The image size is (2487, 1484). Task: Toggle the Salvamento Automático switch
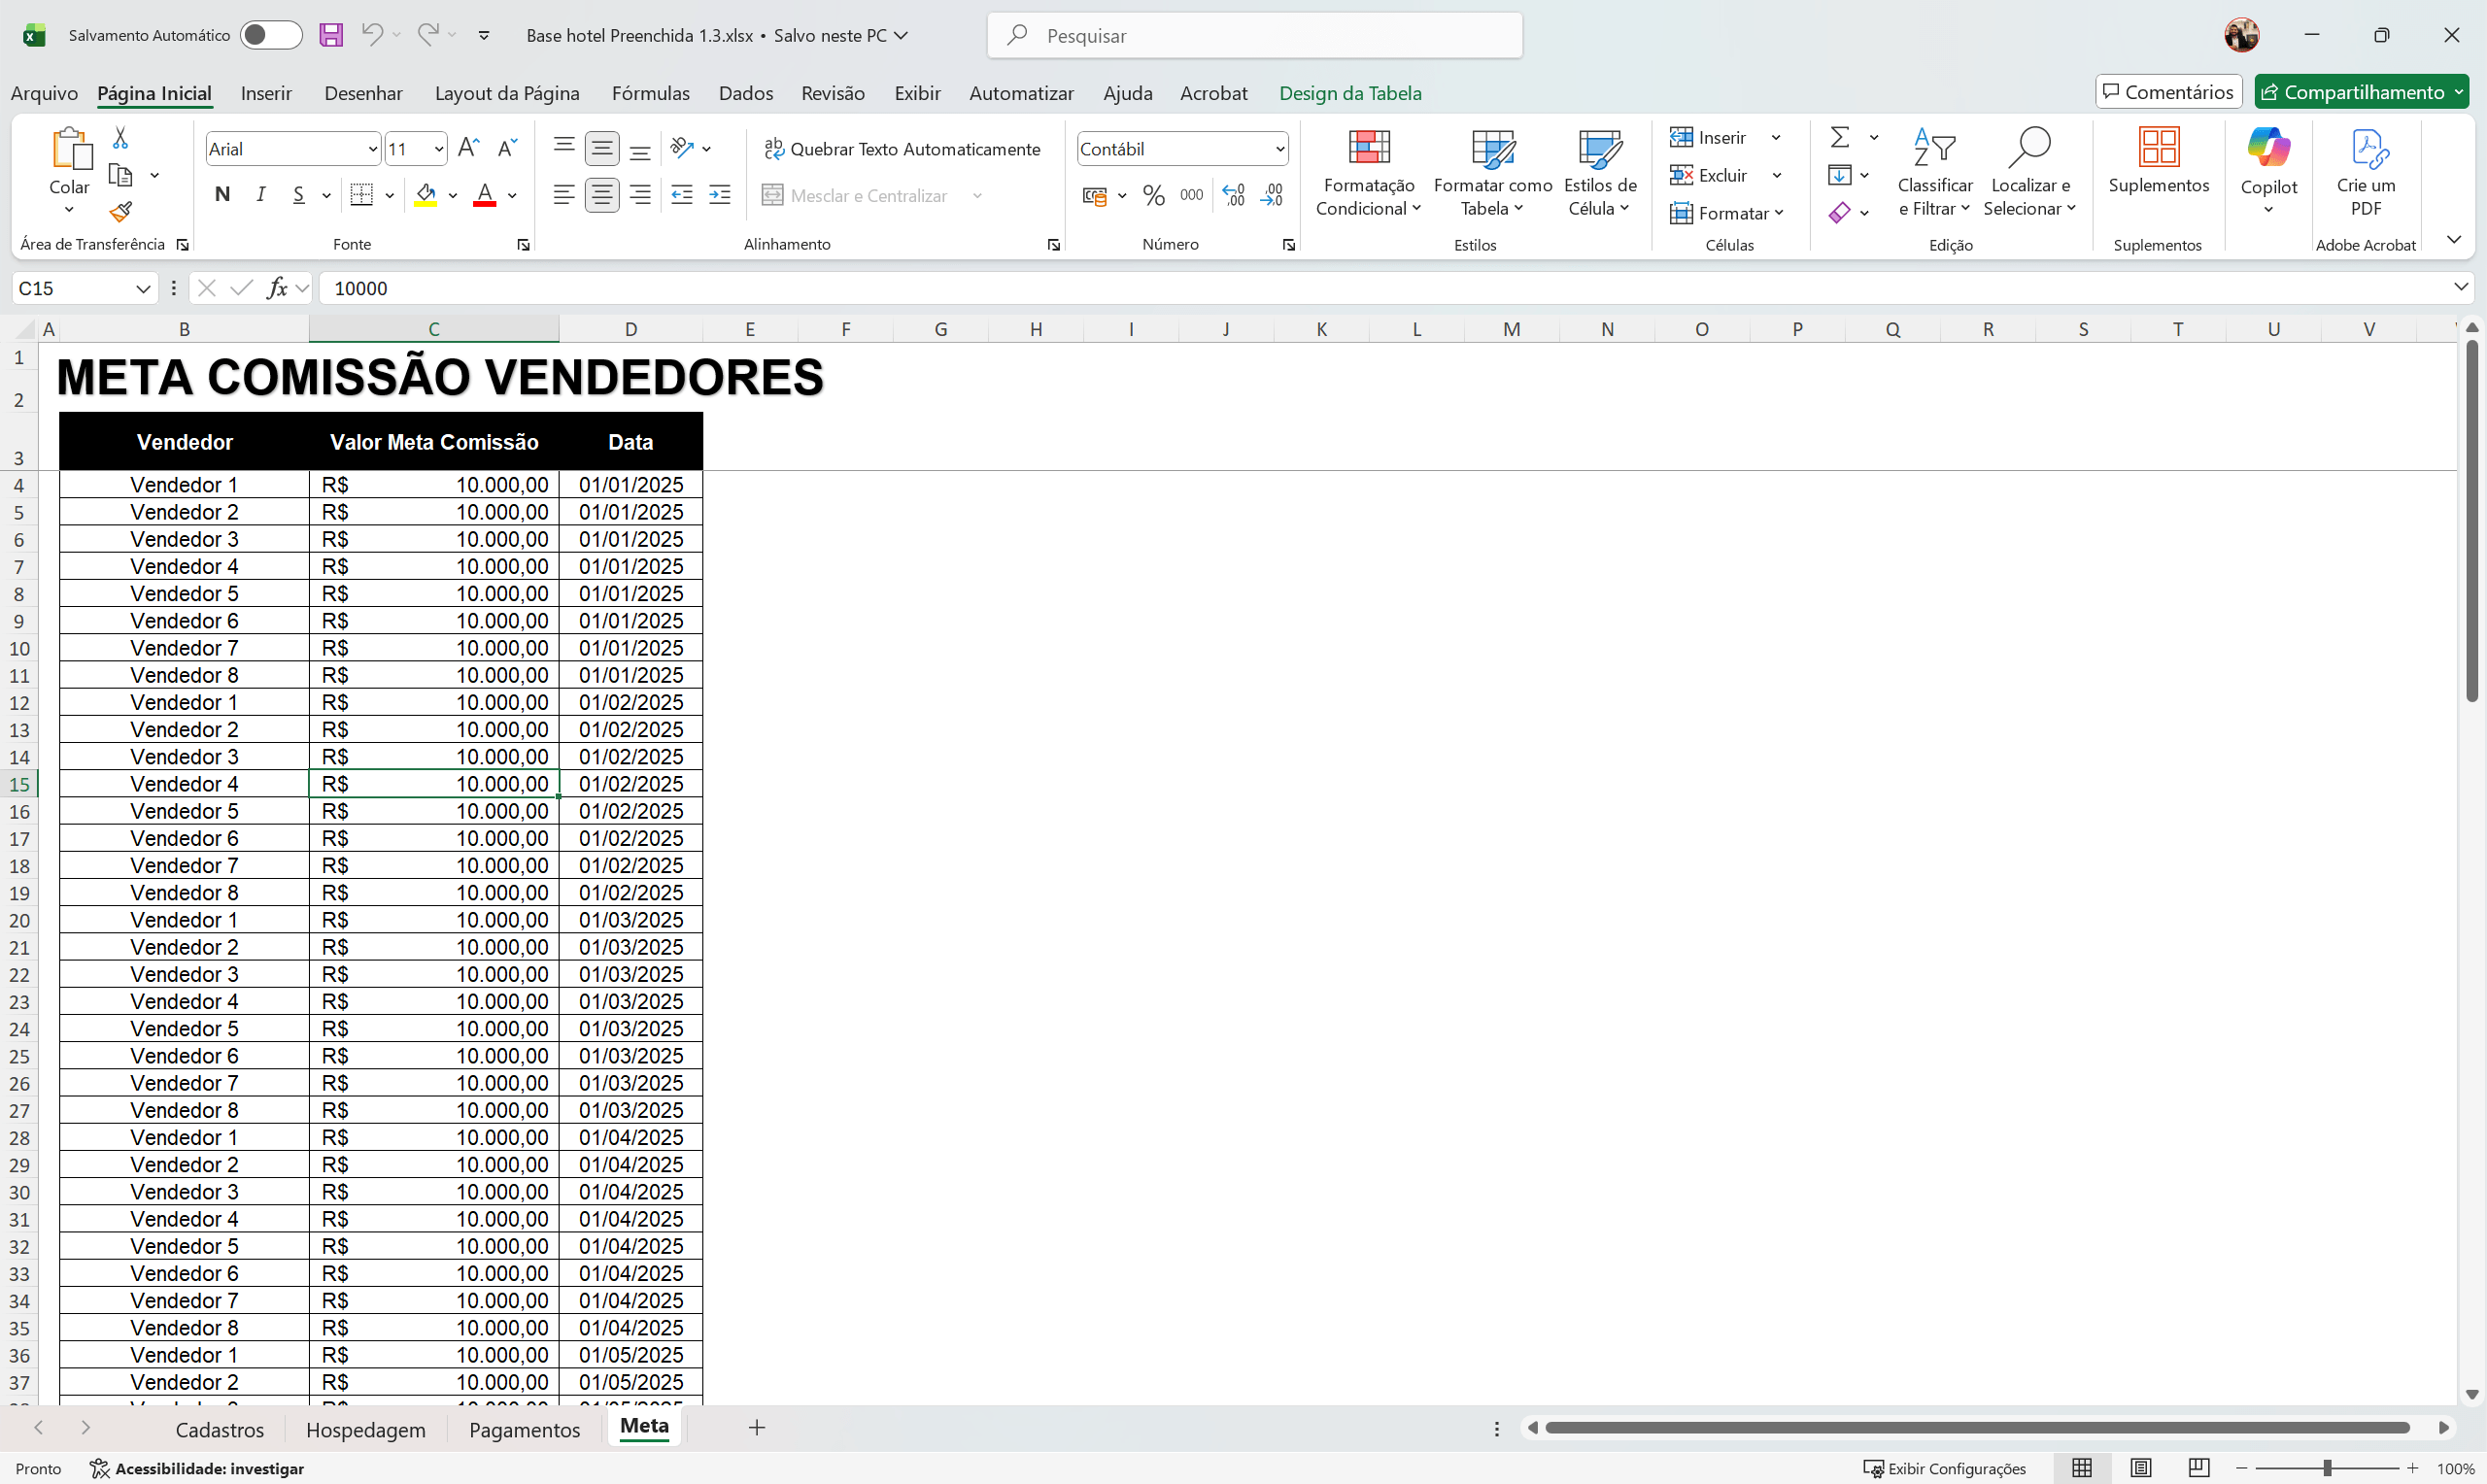271,35
